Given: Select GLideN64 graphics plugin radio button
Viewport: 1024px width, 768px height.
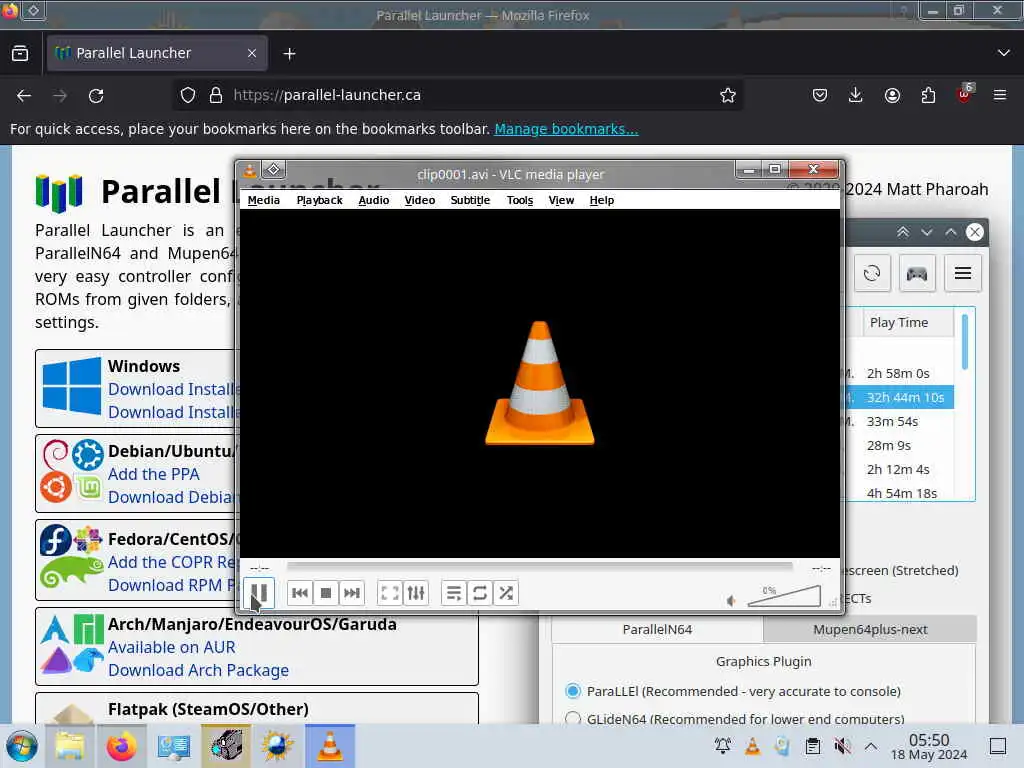Looking at the screenshot, I should tap(573, 718).
